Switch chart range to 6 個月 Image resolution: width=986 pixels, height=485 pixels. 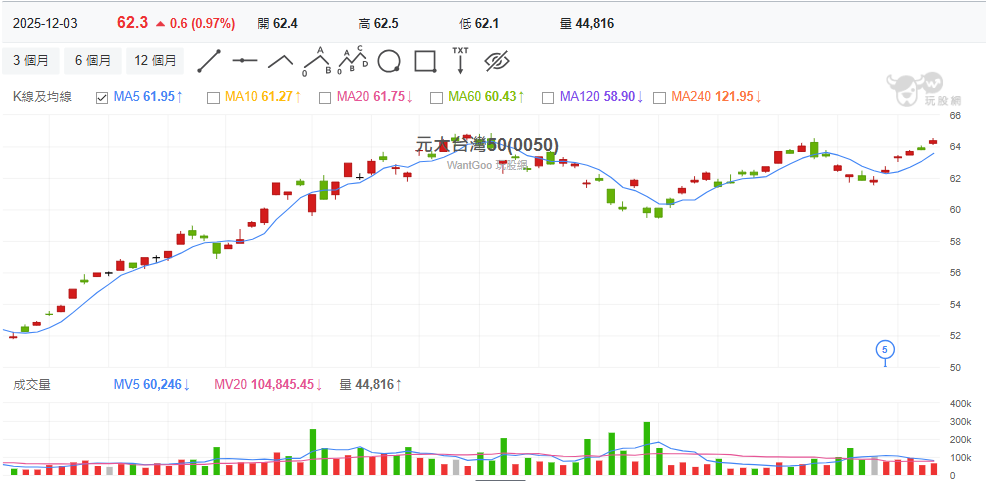coord(93,61)
